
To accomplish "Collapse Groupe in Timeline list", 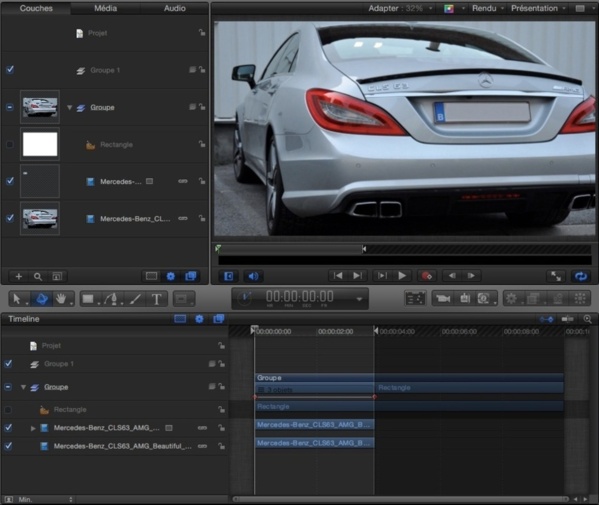I will (x=23, y=387).
